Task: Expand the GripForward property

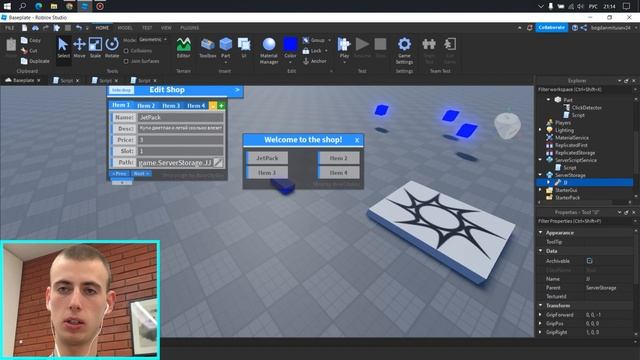Action: click(x=540, y=314)
